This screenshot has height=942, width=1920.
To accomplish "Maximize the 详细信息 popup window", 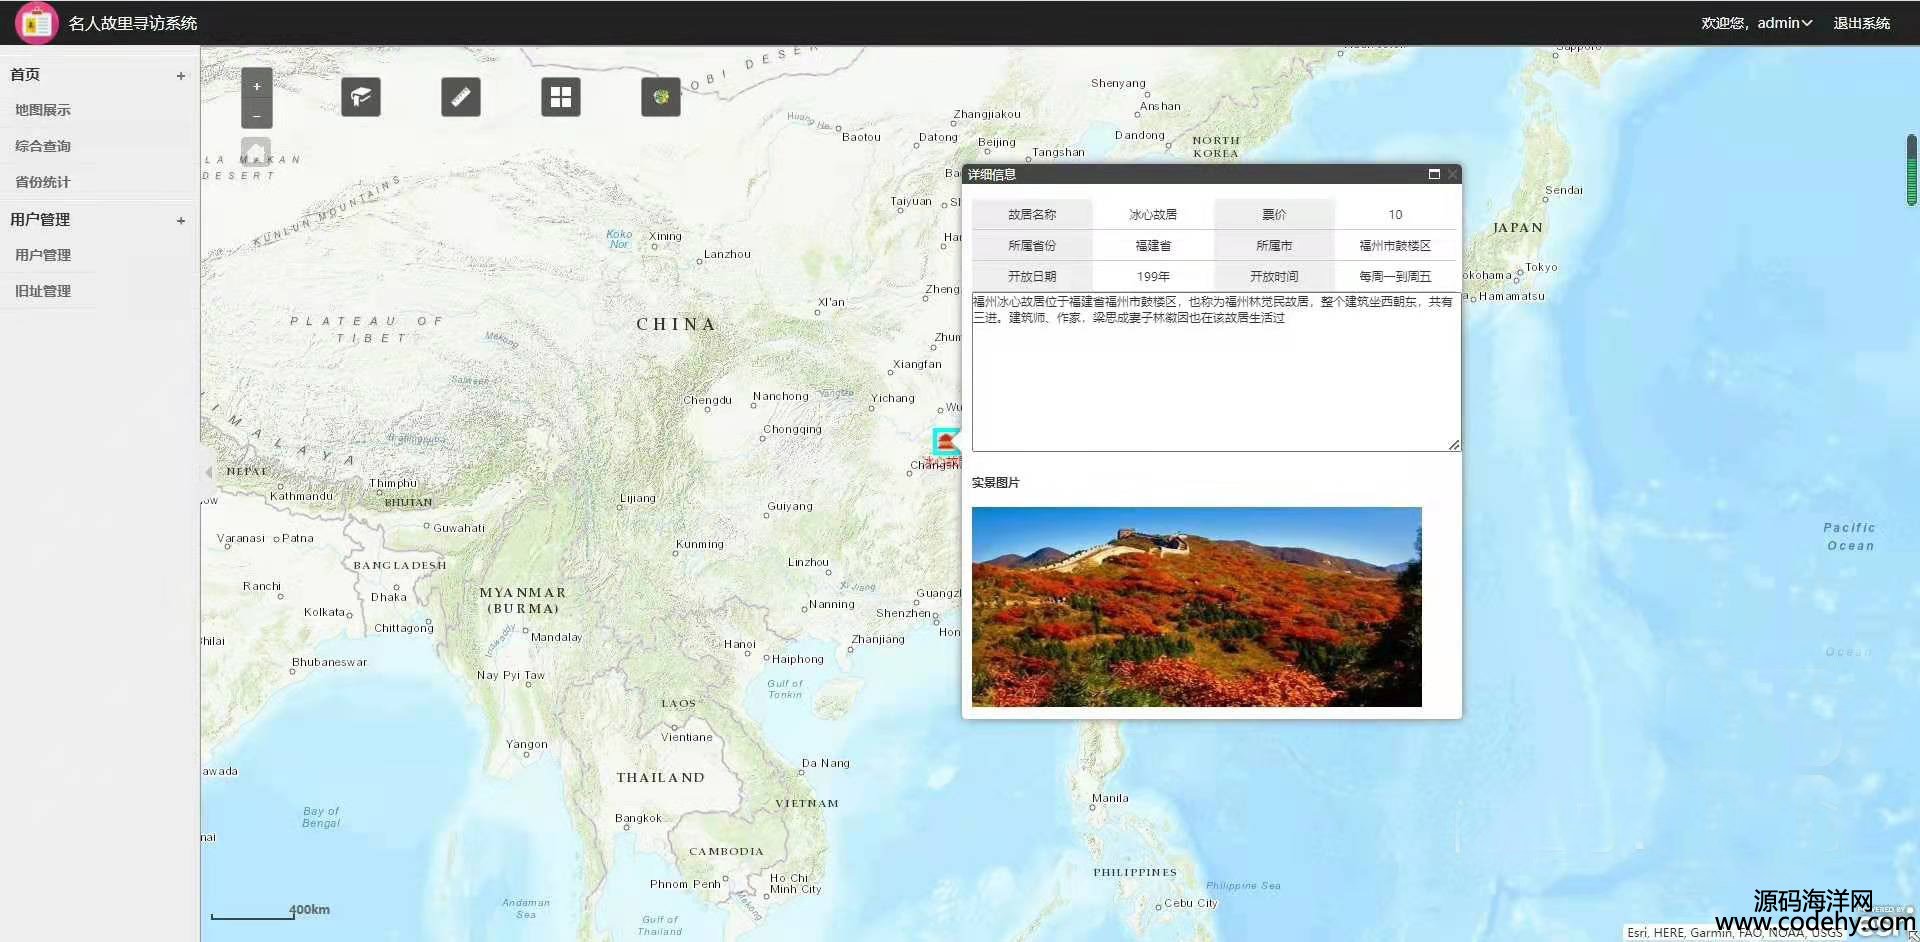I will 1434,174.
